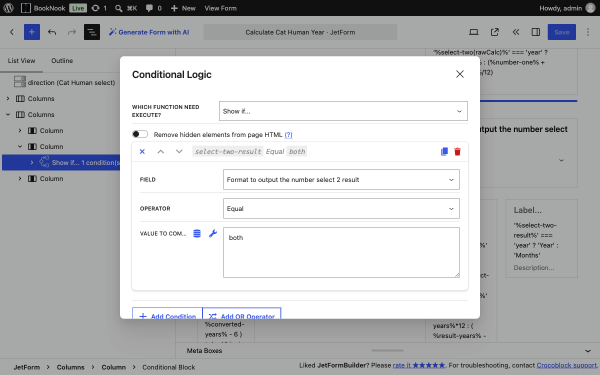Open the Crocoblock support link

(566, 365)
